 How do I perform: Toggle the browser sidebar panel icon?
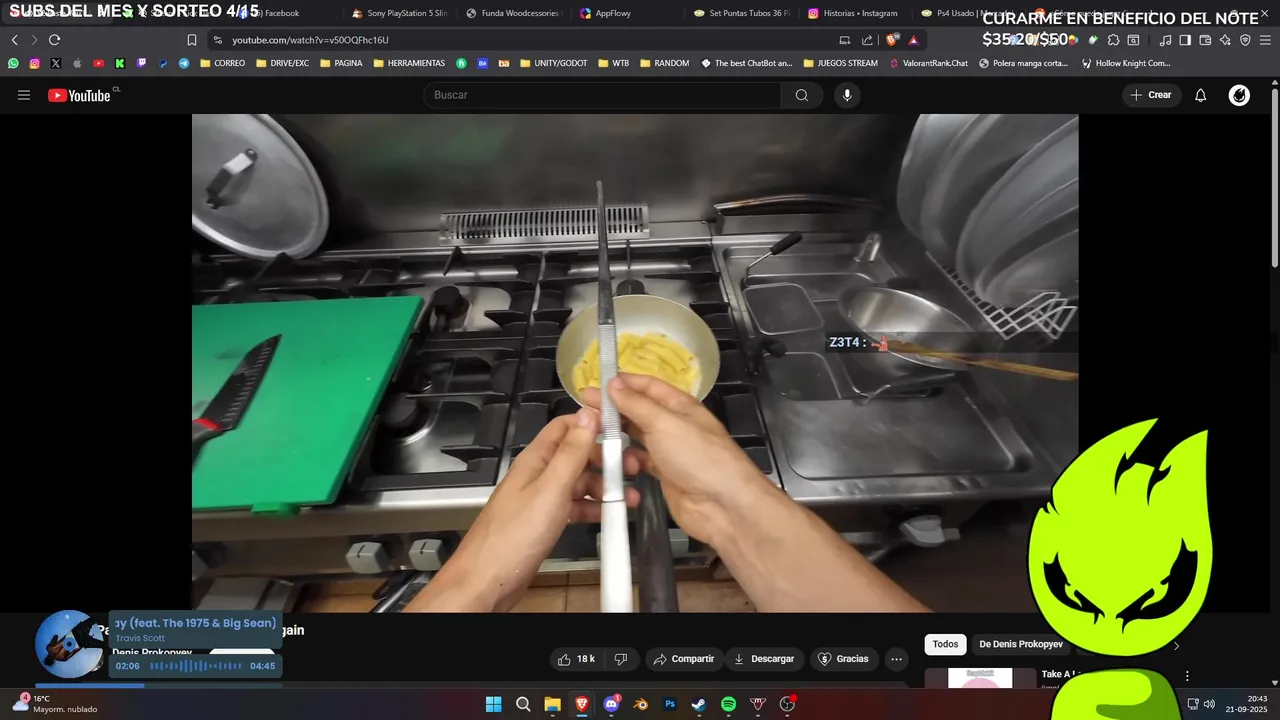click(x=1185, y=40)
